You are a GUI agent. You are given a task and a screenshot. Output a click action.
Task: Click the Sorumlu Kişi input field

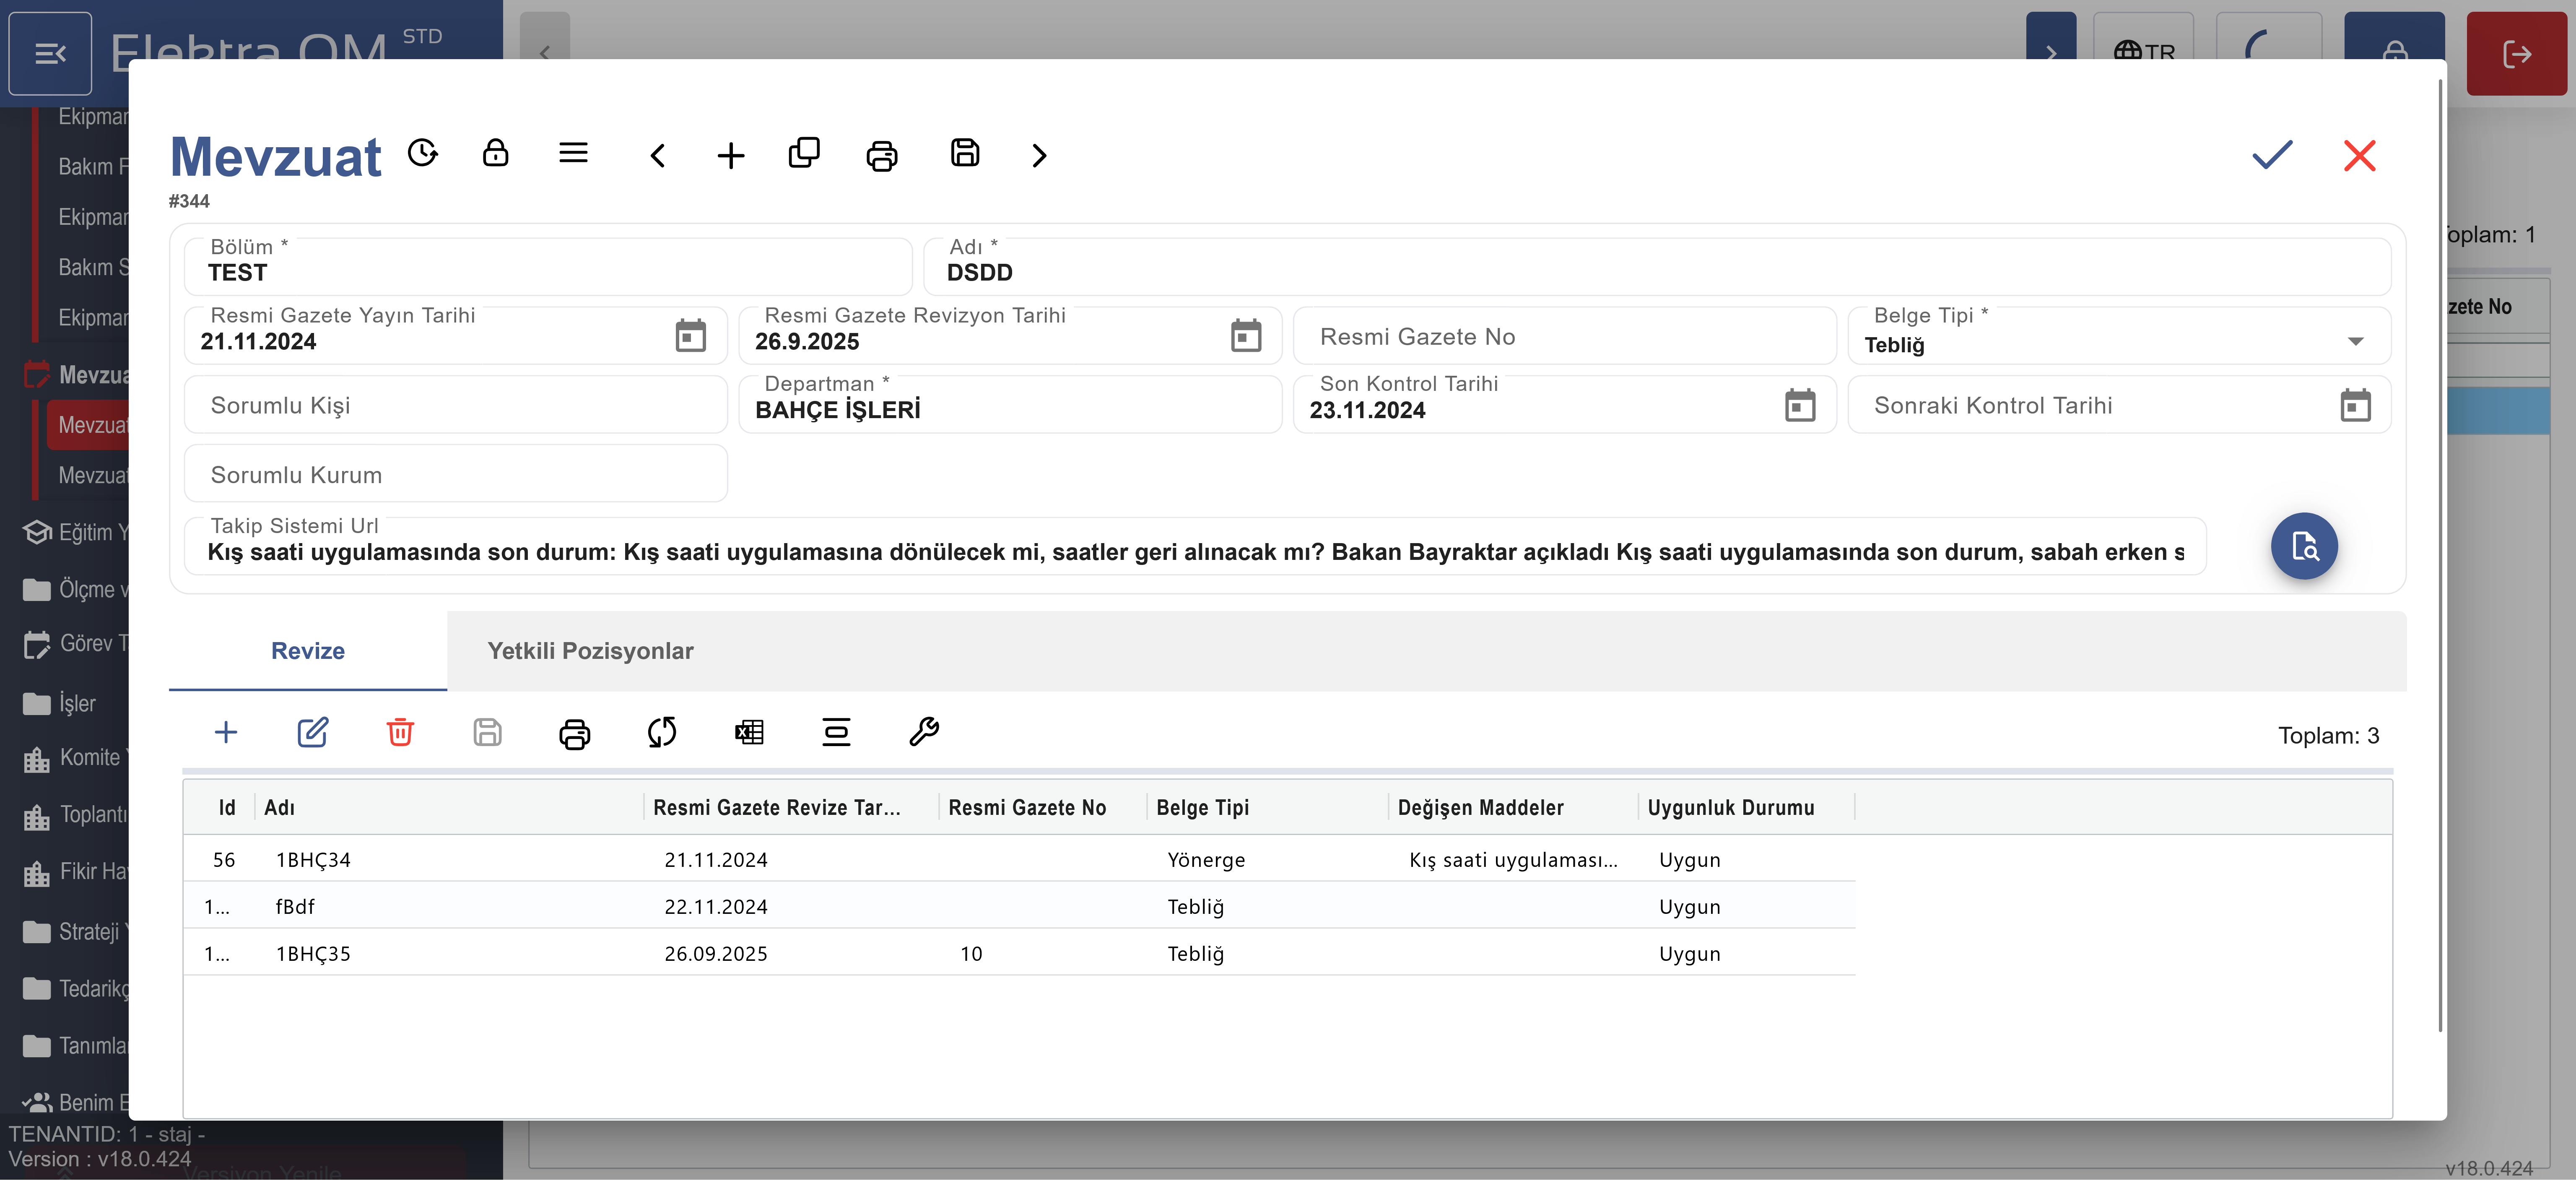(x=455, y=406)
